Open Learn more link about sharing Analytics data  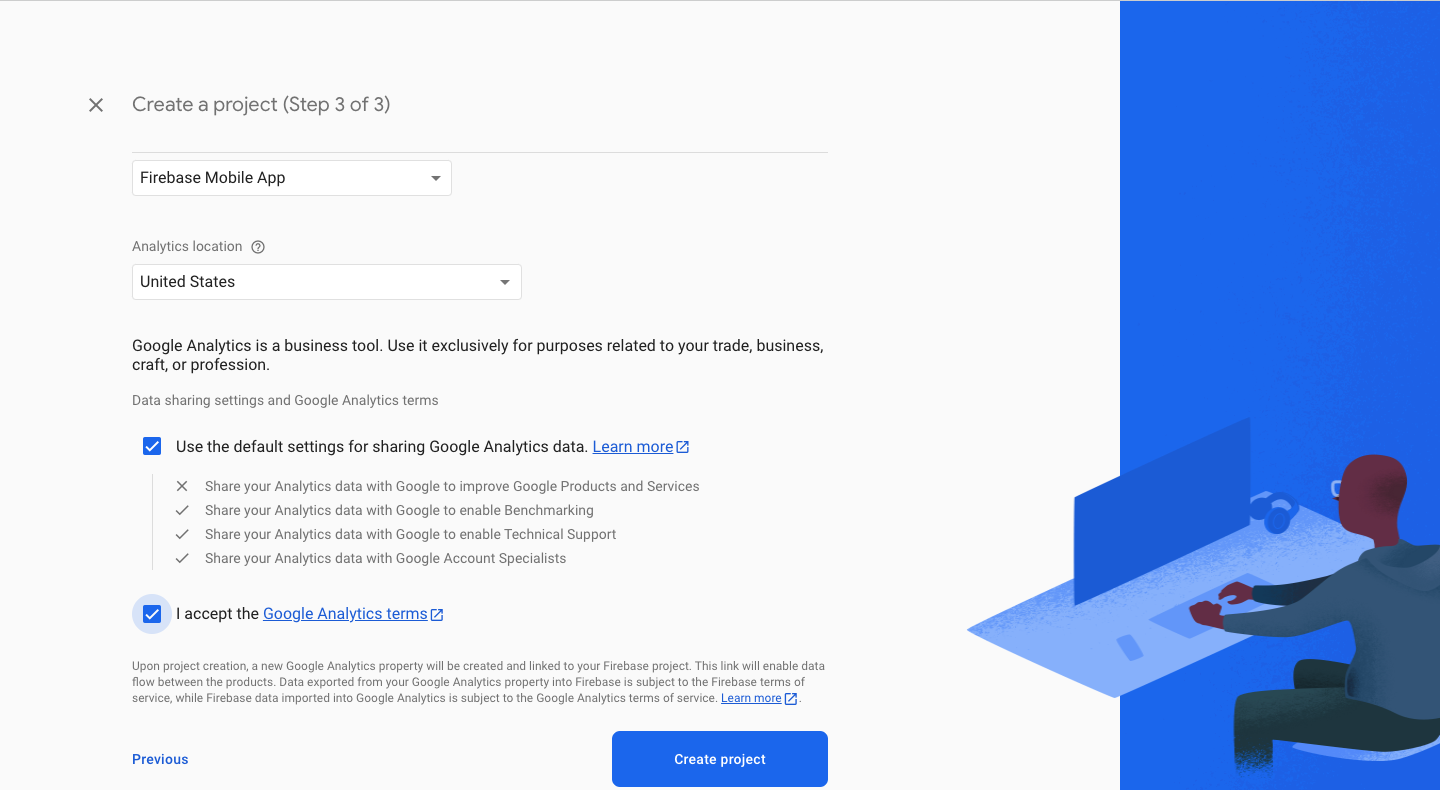pos(632,447)
